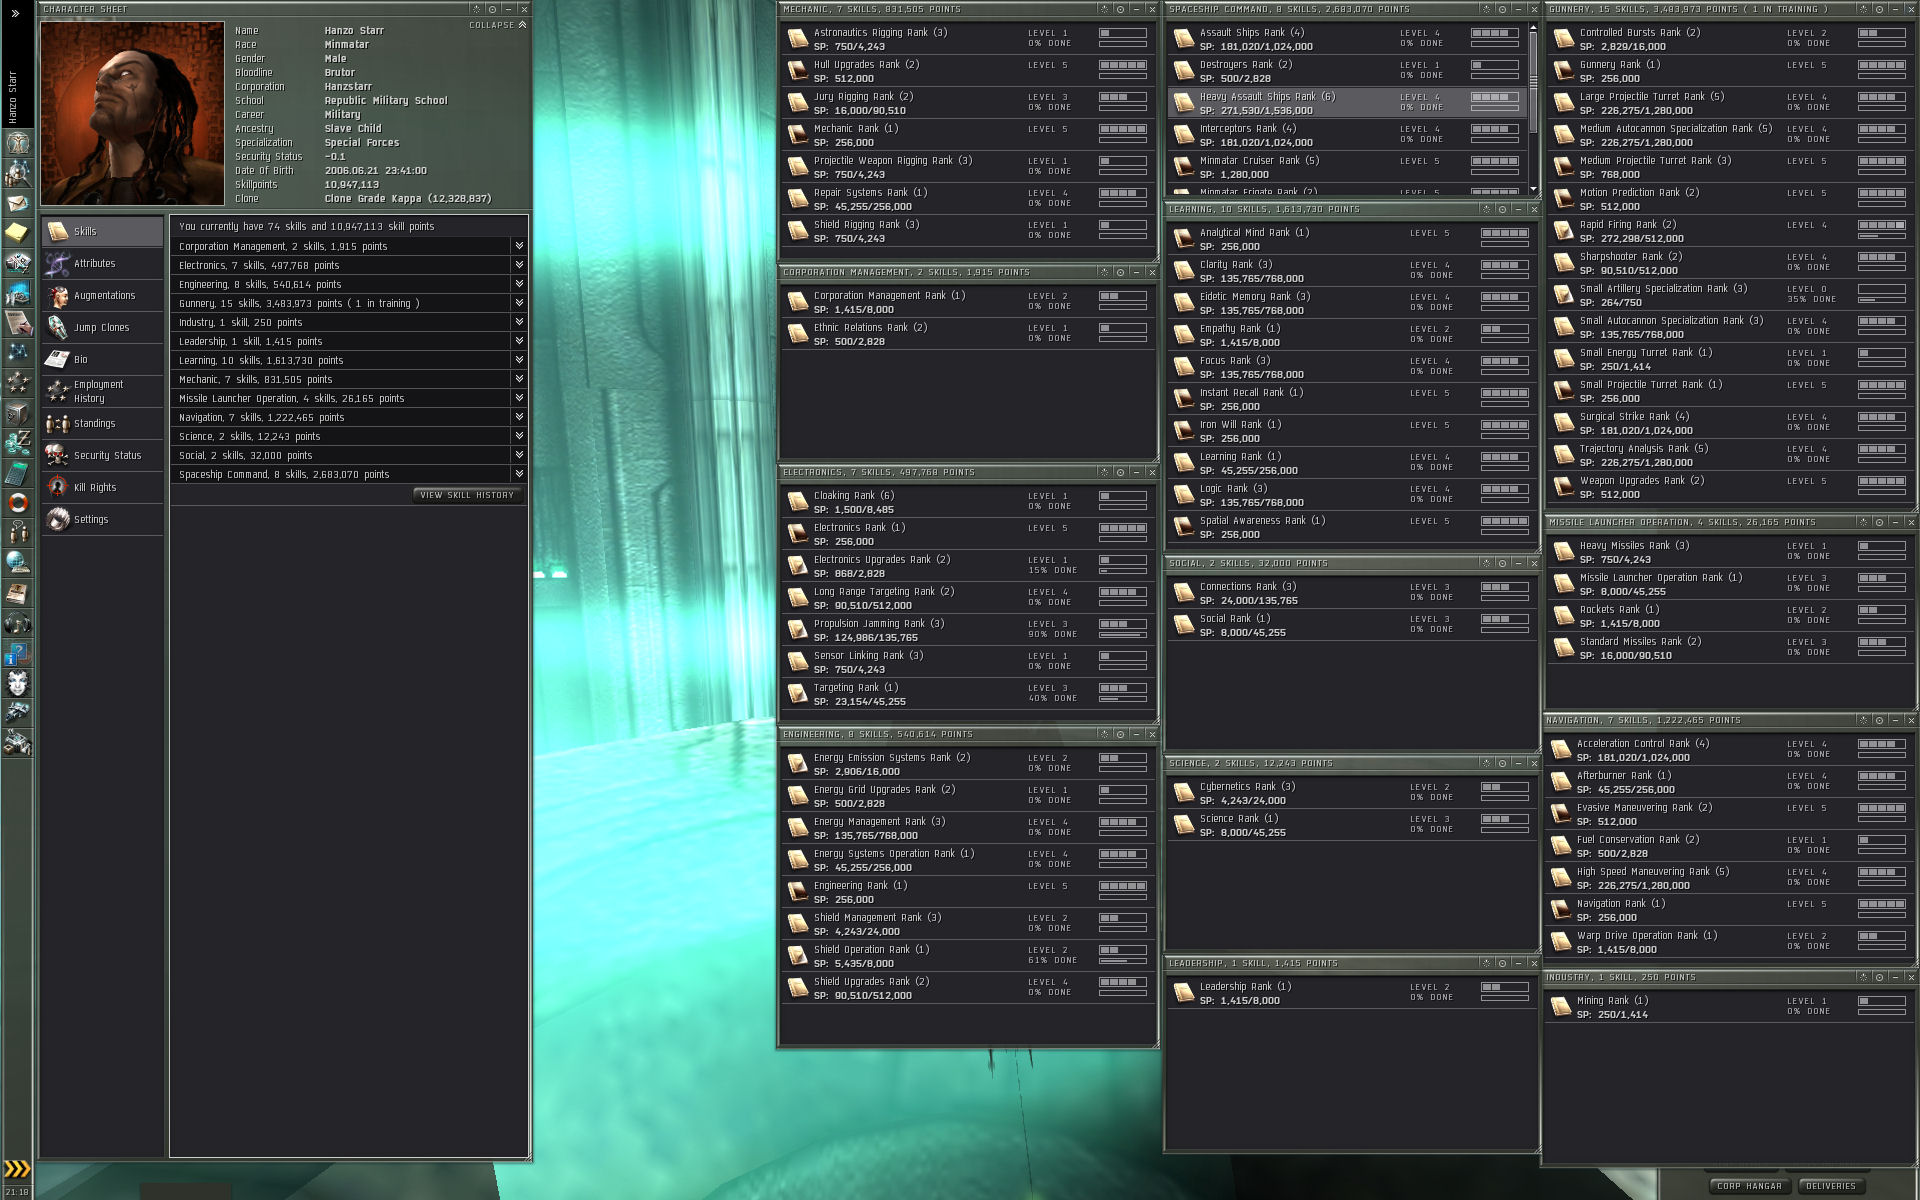Open the calculator icon in sidebar
Viewport: 1920px width, 1200px height.
[x=18, y=473]
